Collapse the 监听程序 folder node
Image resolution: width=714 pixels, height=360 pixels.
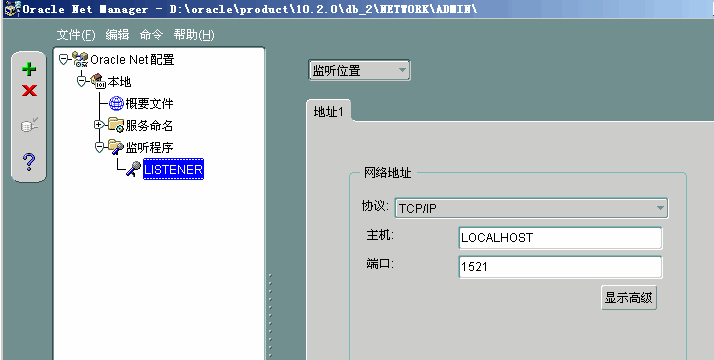(x=99, y=147)
